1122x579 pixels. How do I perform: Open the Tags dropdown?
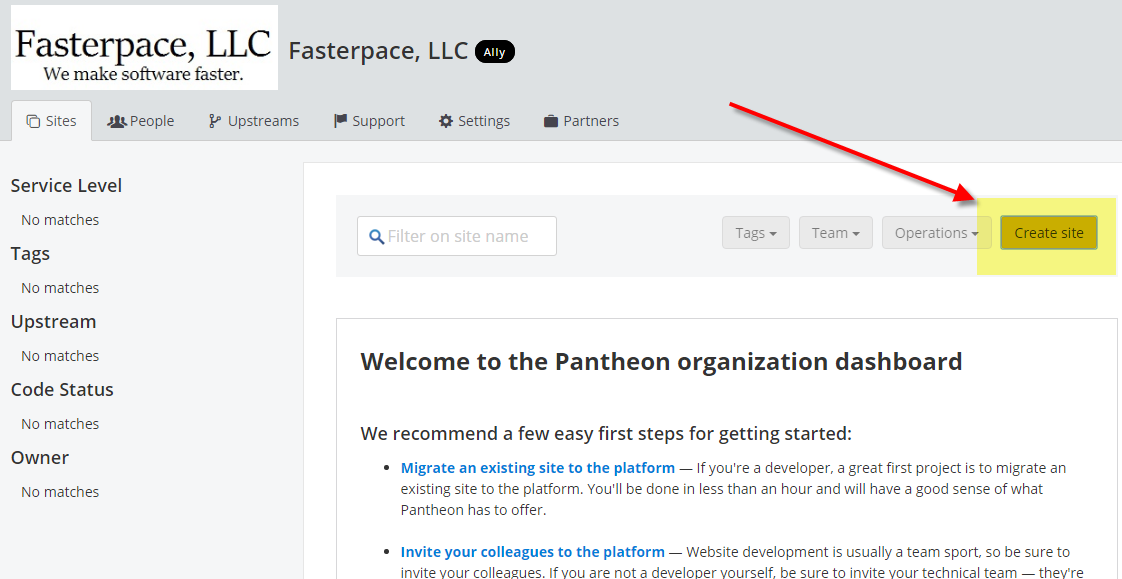pos(756,233)
